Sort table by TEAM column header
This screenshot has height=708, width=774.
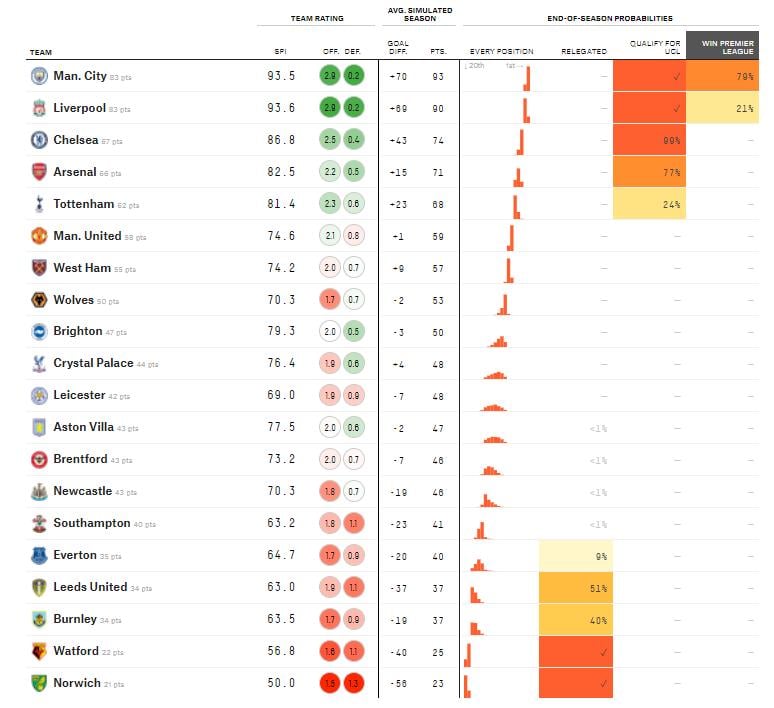(40, 52)
